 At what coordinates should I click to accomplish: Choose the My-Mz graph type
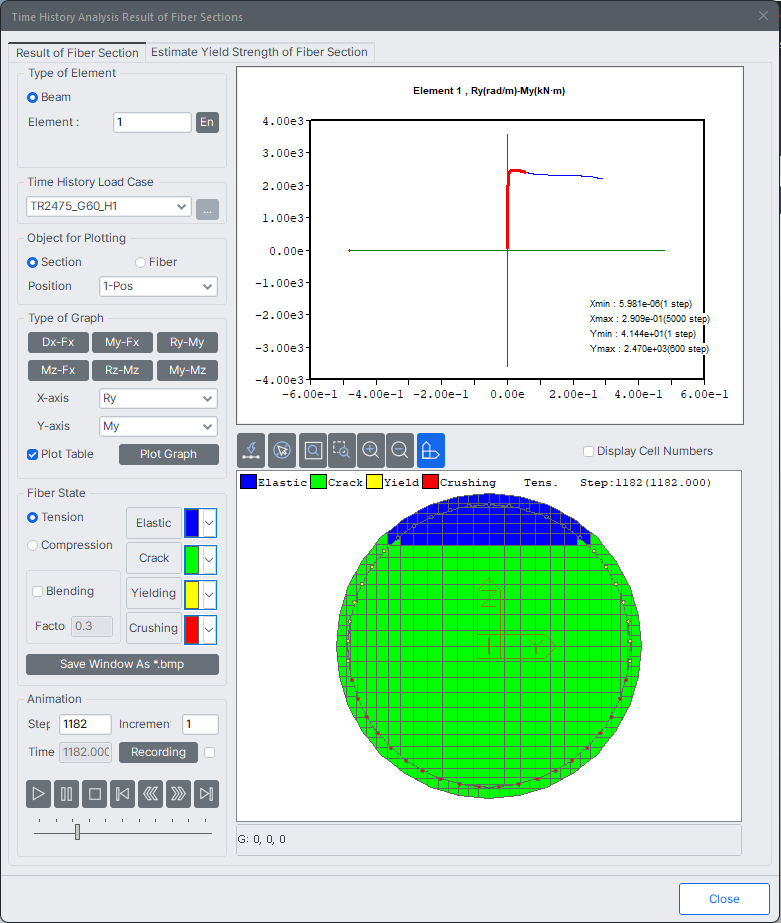(x=187, y=370)
